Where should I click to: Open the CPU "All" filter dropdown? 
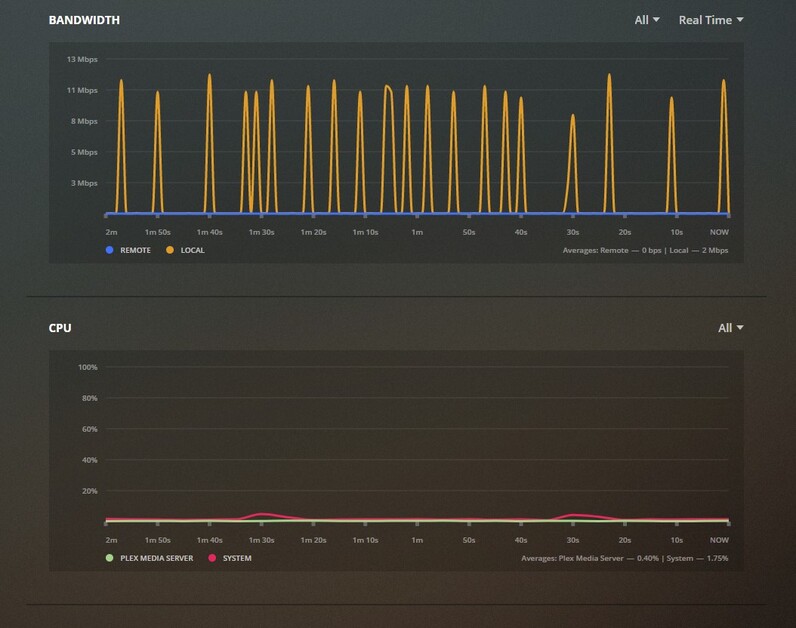tap(731, 328)
